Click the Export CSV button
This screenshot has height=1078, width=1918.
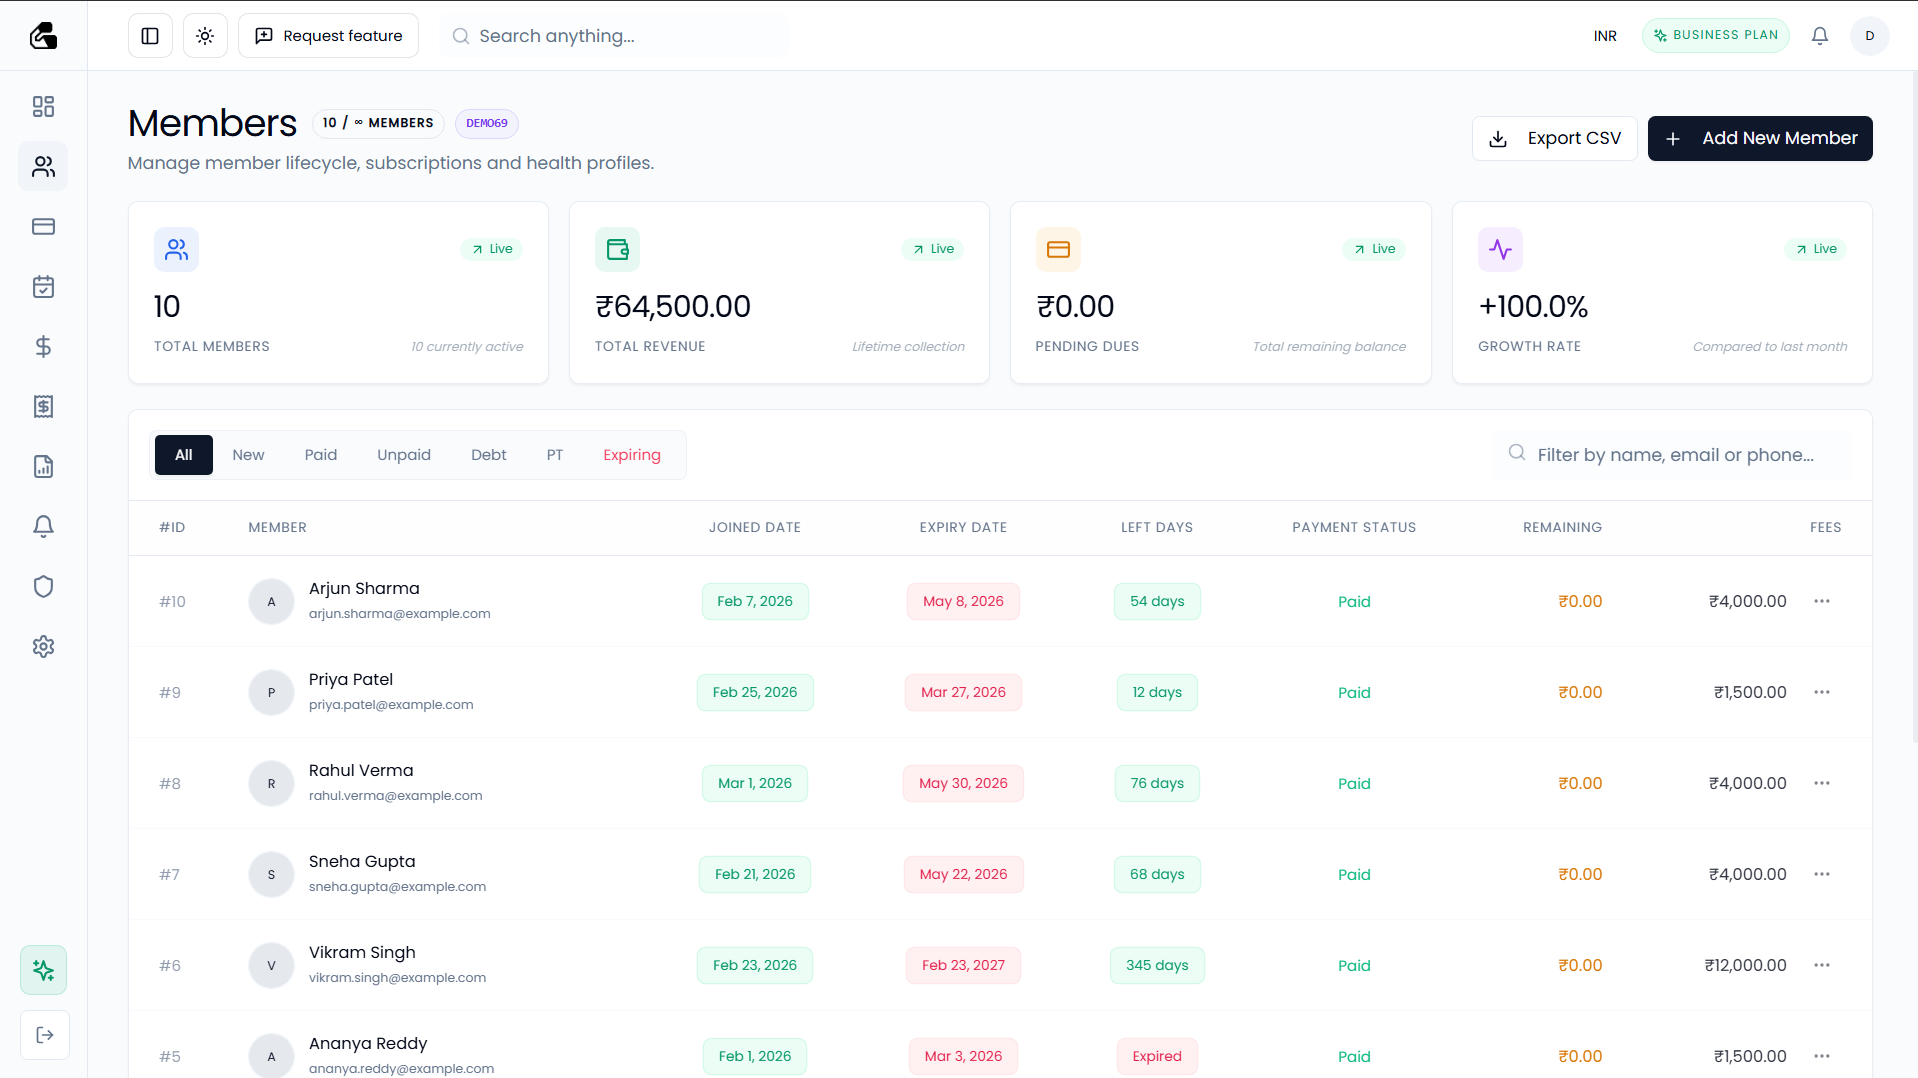pos(1554,138)
